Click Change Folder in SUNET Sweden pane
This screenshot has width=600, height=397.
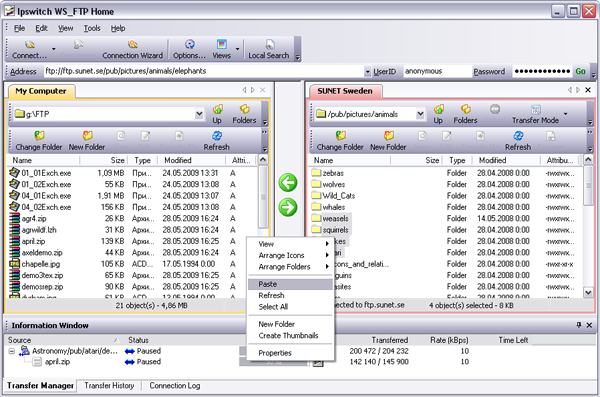click(340, 141)
